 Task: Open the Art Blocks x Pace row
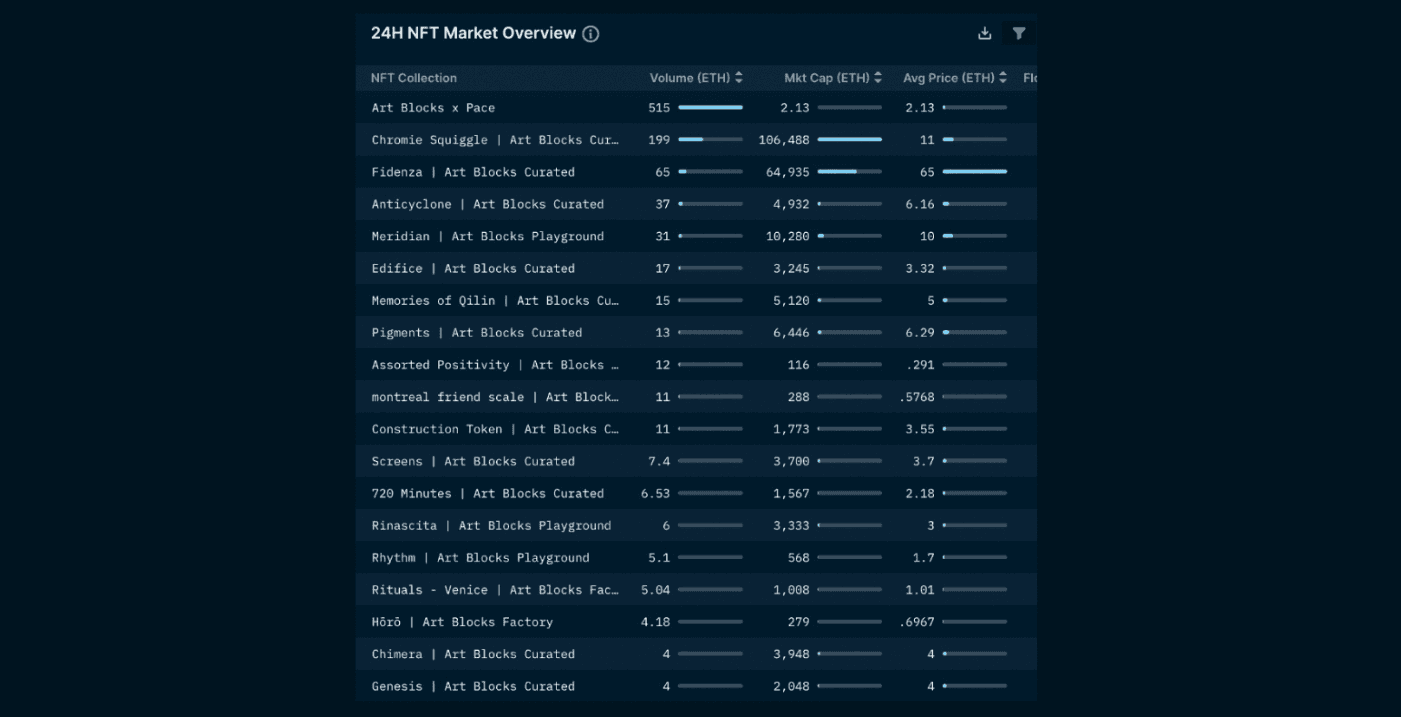[696, 108]
